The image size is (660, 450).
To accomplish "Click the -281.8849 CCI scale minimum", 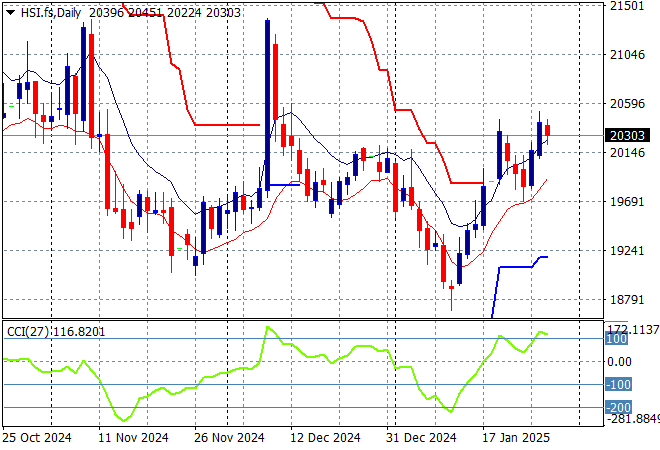I will (632, 419).
